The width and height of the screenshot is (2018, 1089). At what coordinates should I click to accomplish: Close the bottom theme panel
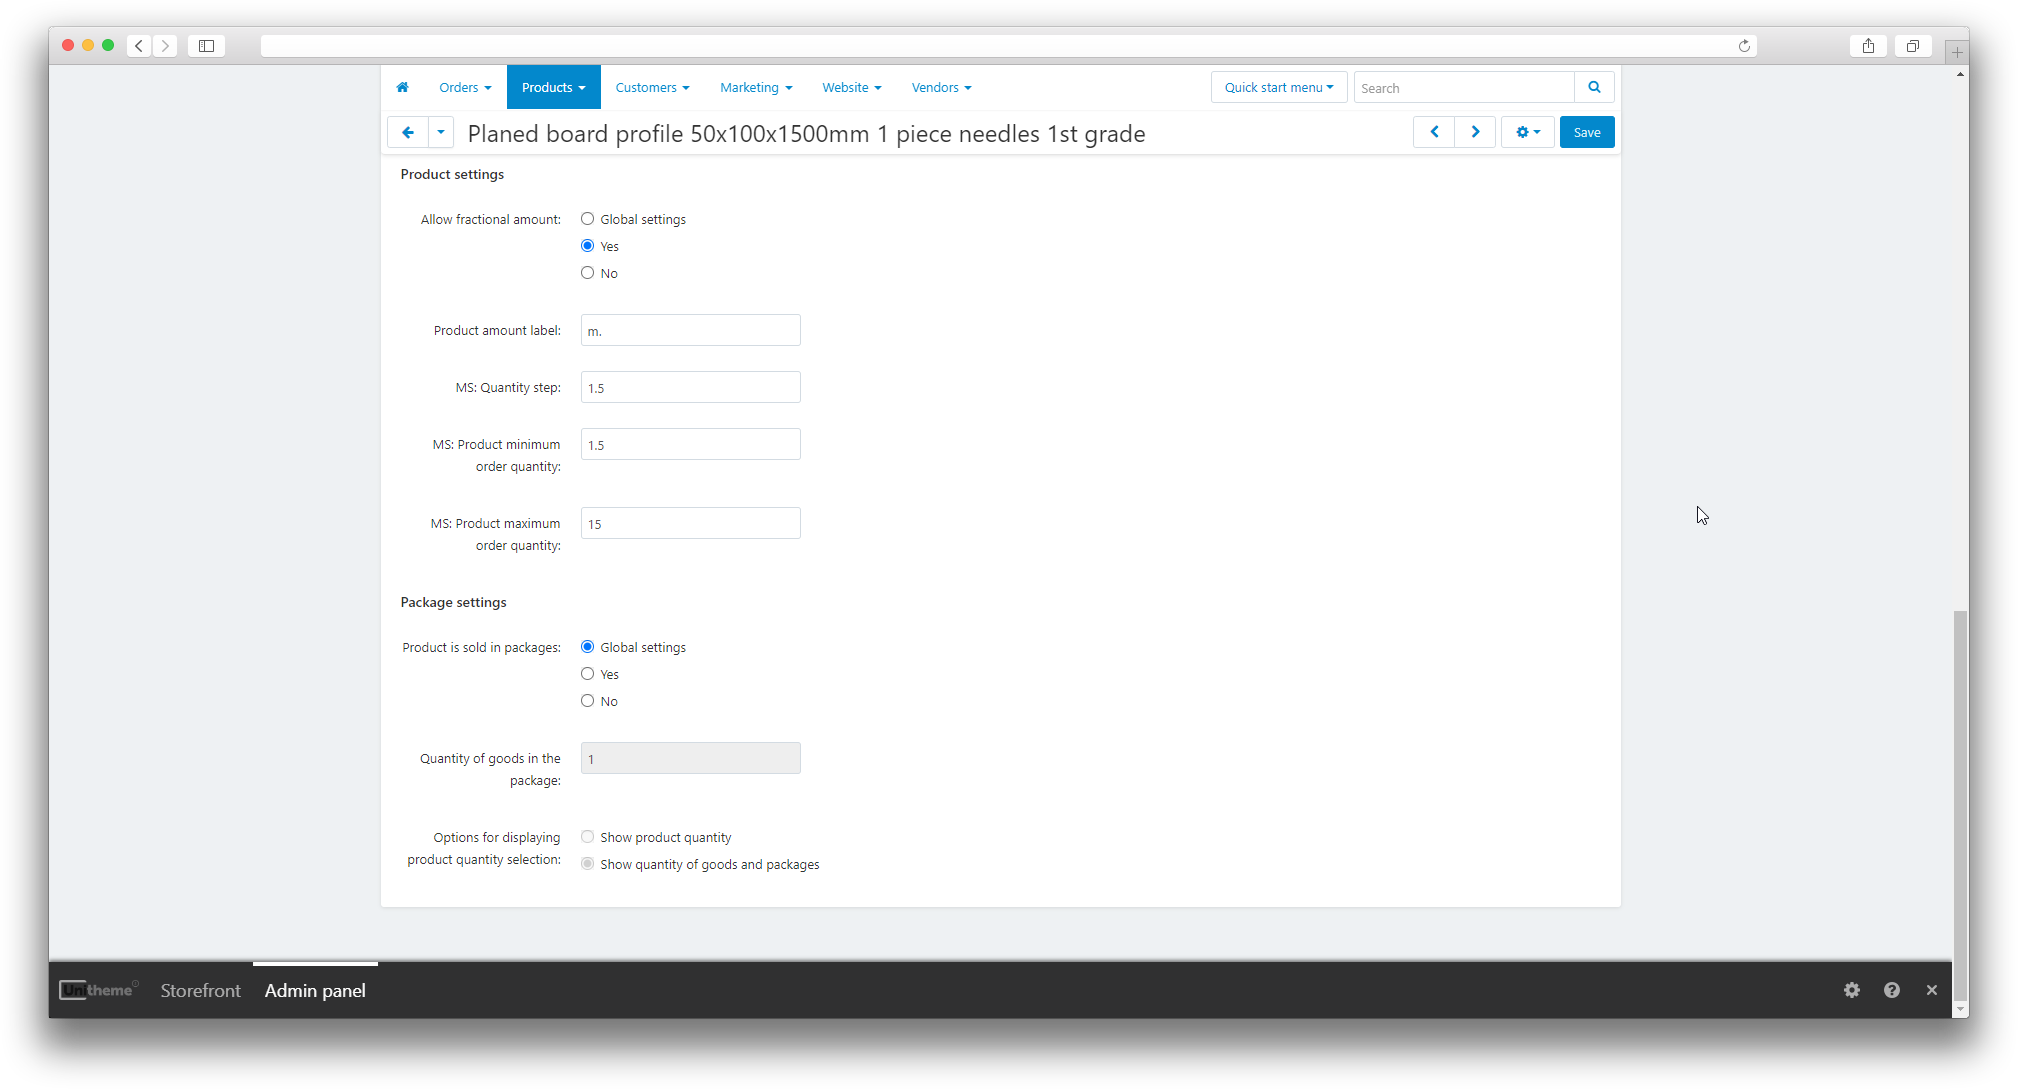click(x=1932, y=990)
